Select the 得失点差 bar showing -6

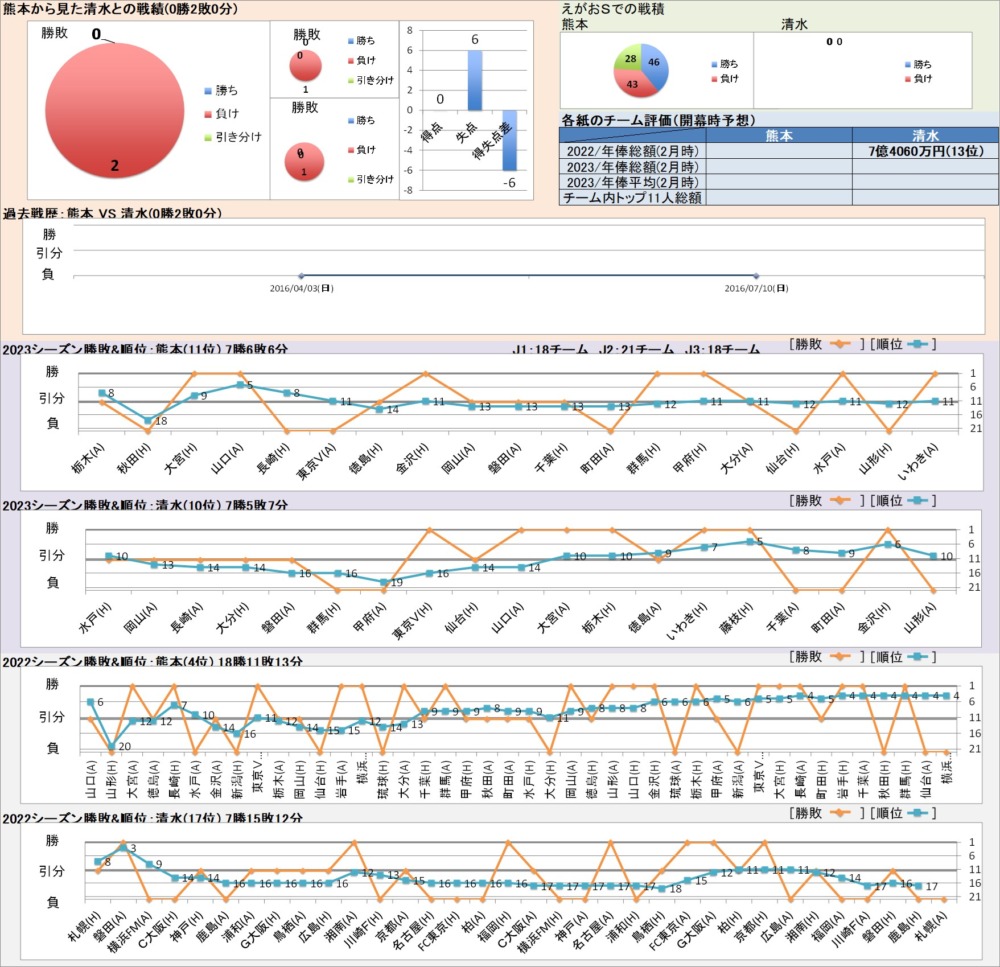point(509,140)
